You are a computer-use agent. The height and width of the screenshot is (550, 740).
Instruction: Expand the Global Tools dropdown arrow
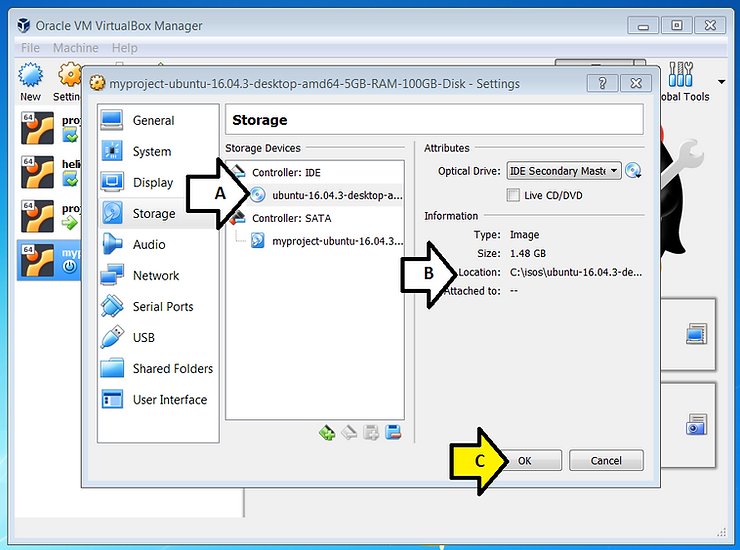pyautogui.click(x=722, y=82)
